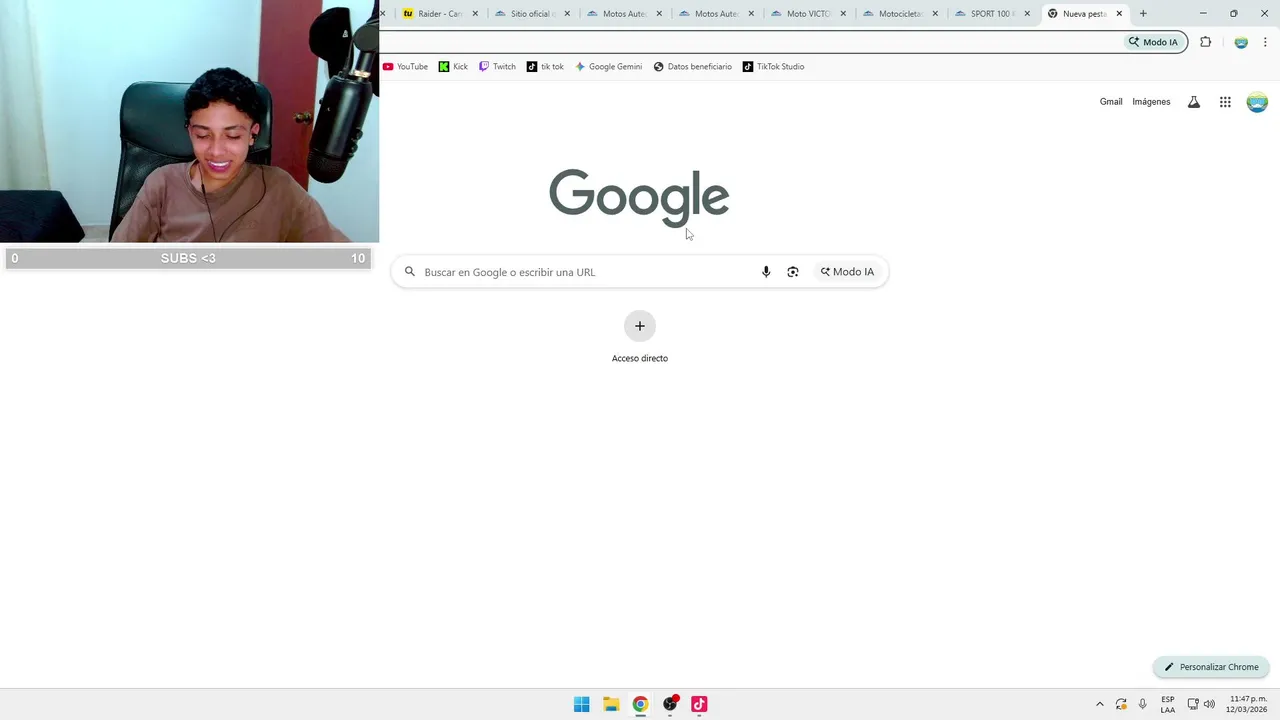
Task: Go to Gmail
Action: [1111, 102]
